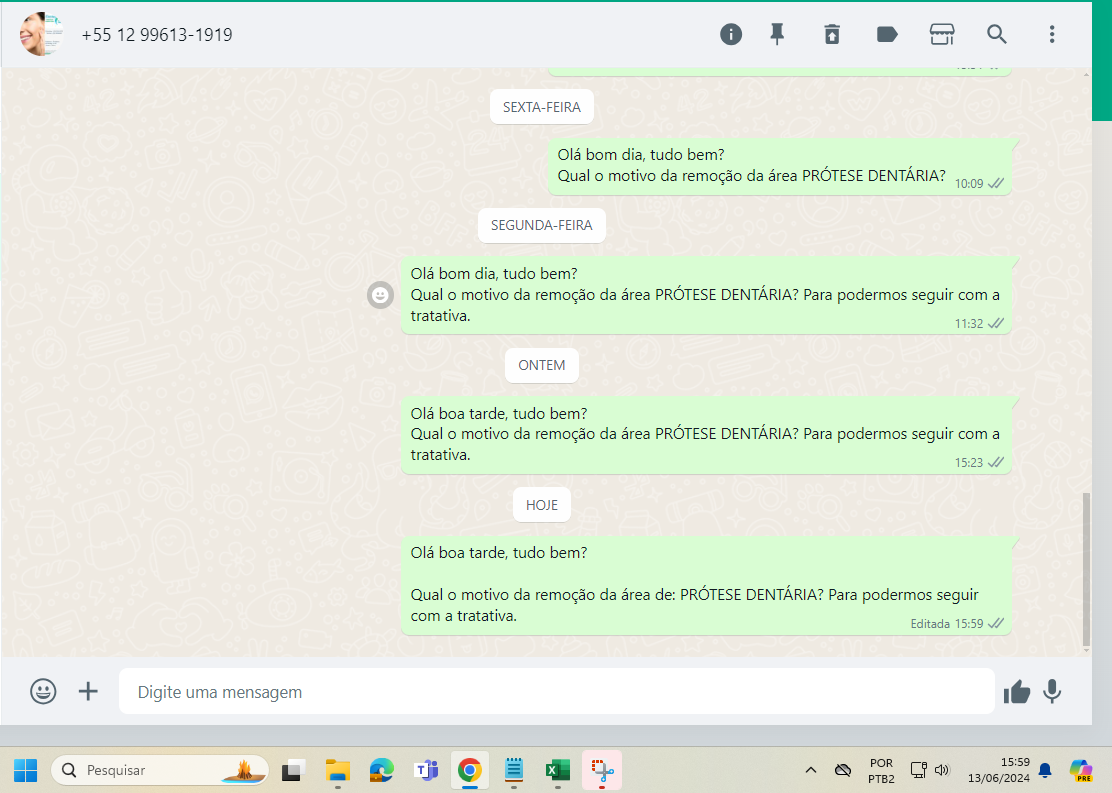Expand the hidden system tray icons chevron
This screenshot has height=793, width=1112.
(811, 770)
